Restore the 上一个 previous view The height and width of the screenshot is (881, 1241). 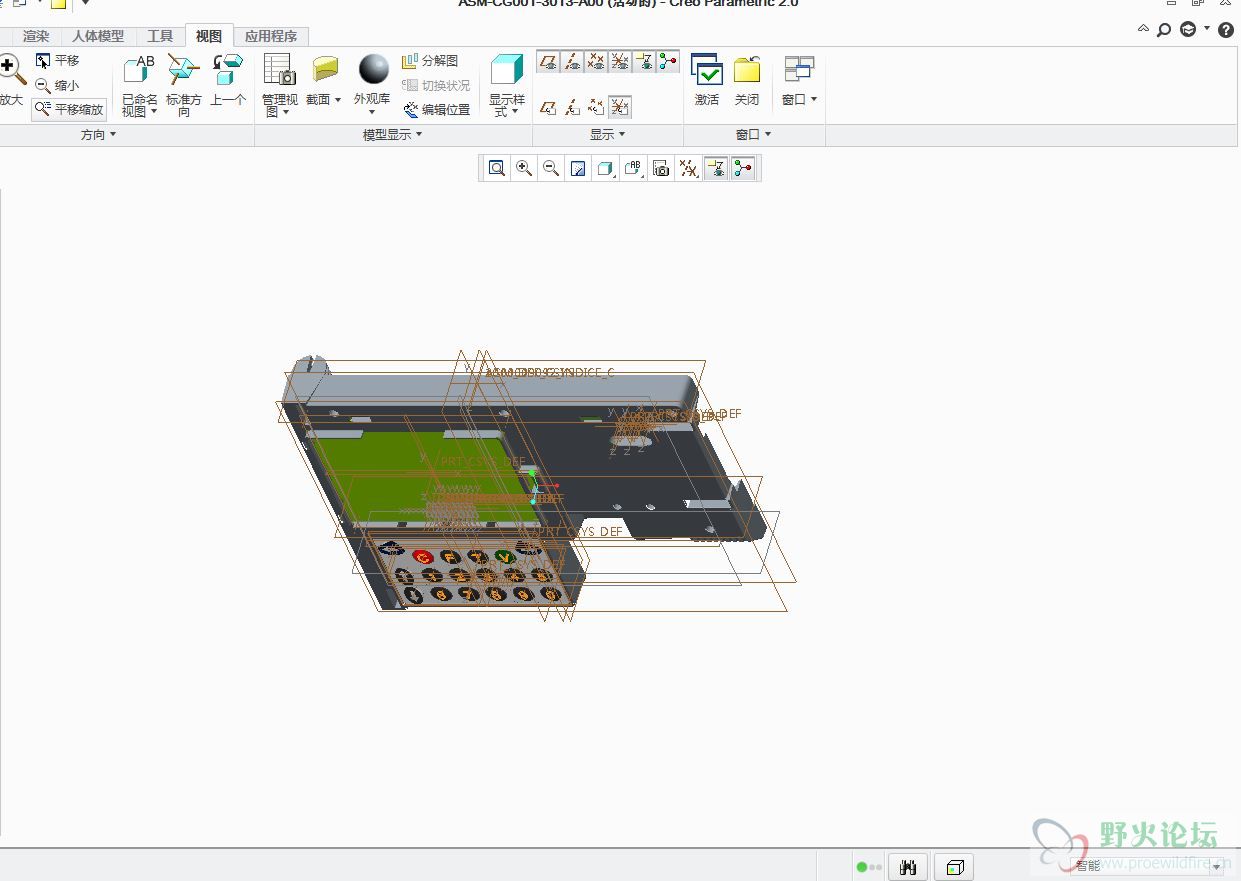click(228, 80)
